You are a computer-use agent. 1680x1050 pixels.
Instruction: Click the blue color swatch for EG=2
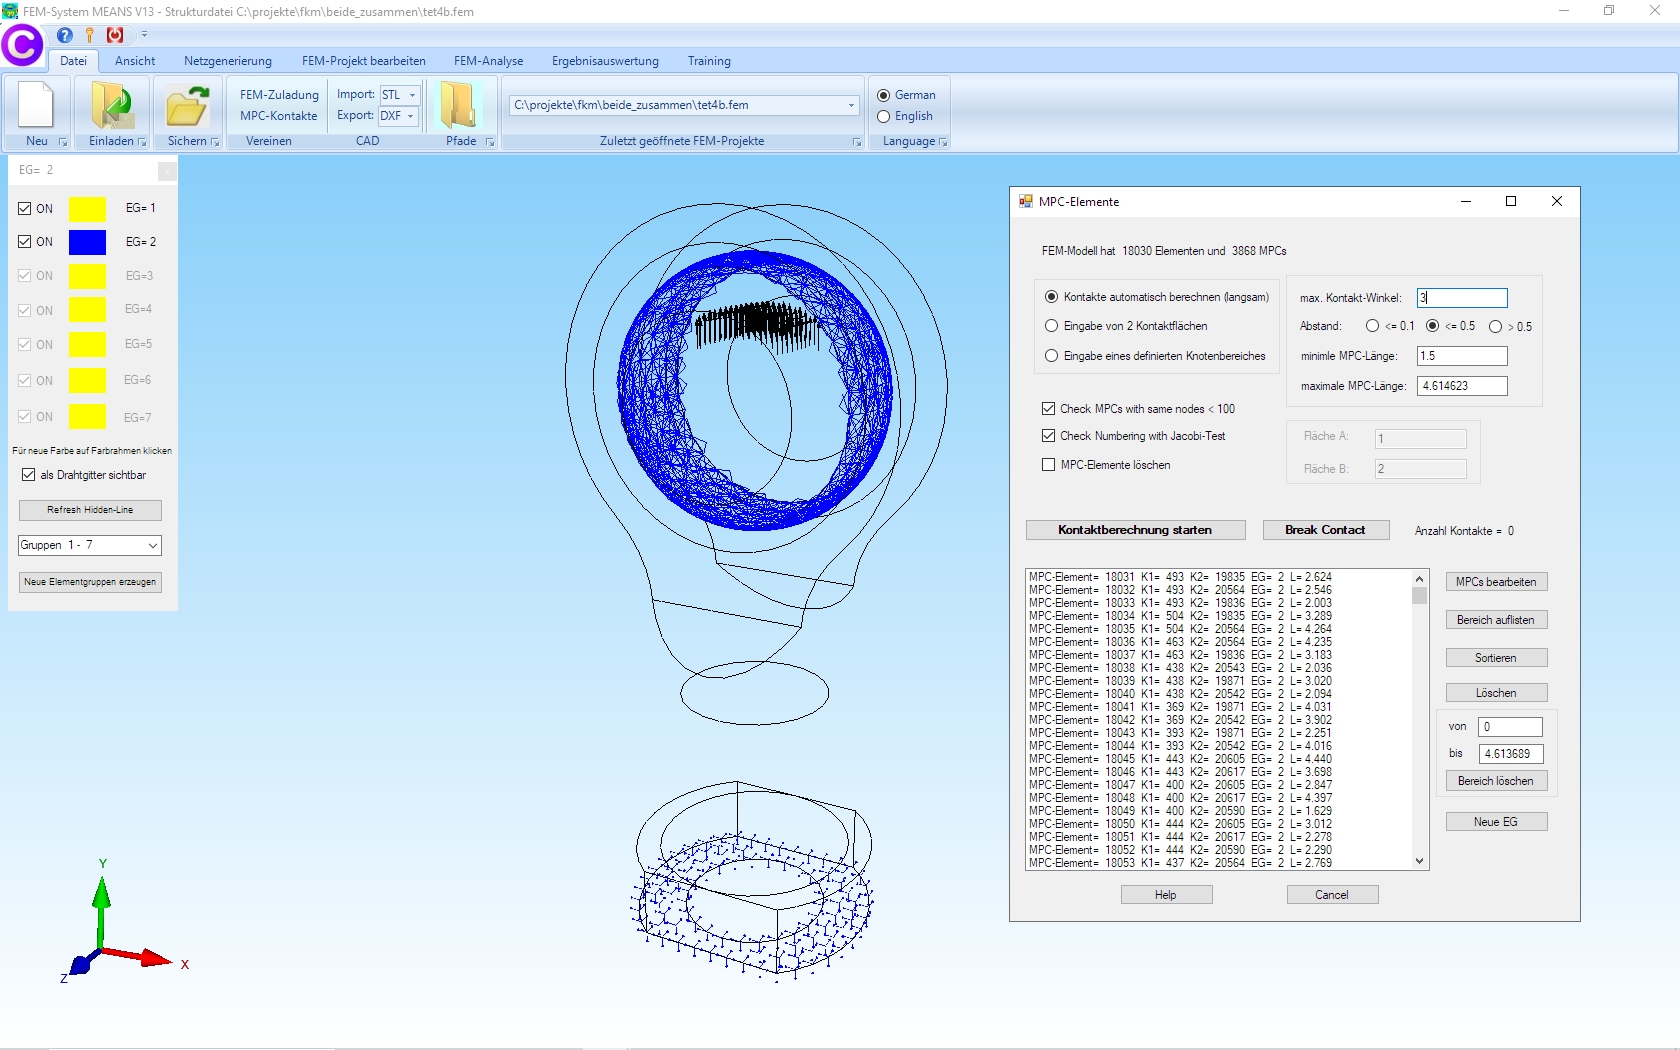pos(87,242)
